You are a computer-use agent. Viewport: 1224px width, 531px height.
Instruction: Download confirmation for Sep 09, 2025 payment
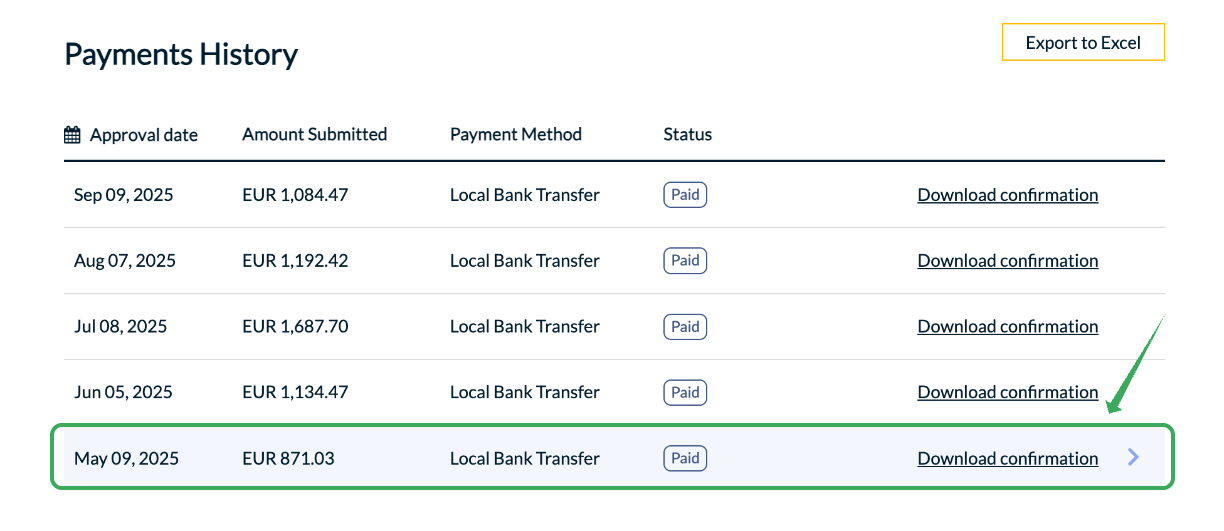coord(1007,195)
